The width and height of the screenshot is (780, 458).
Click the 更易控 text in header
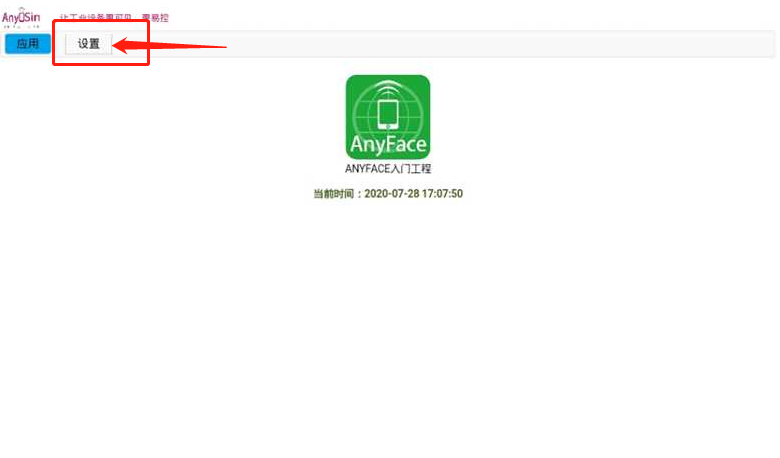pyautogui.click(x=155, y=18)
